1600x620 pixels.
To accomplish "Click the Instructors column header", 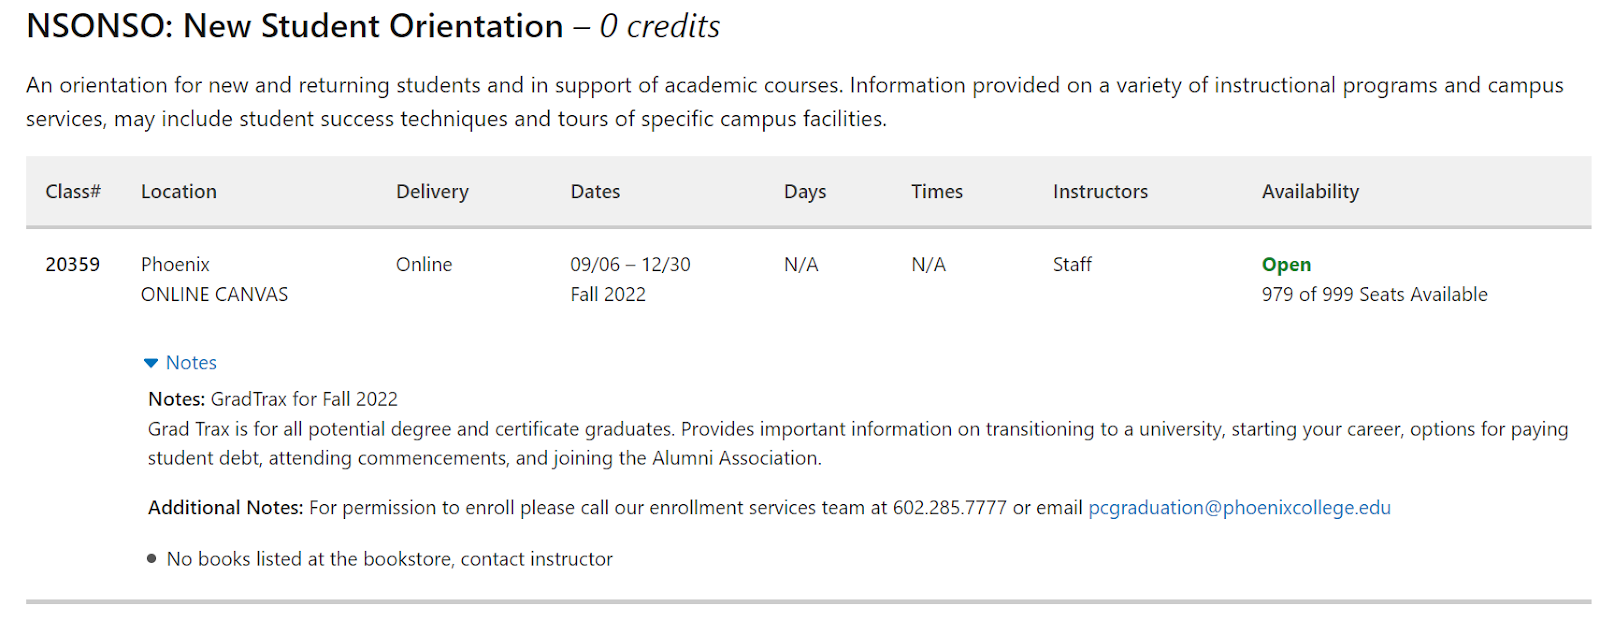I will point(1100,192).
